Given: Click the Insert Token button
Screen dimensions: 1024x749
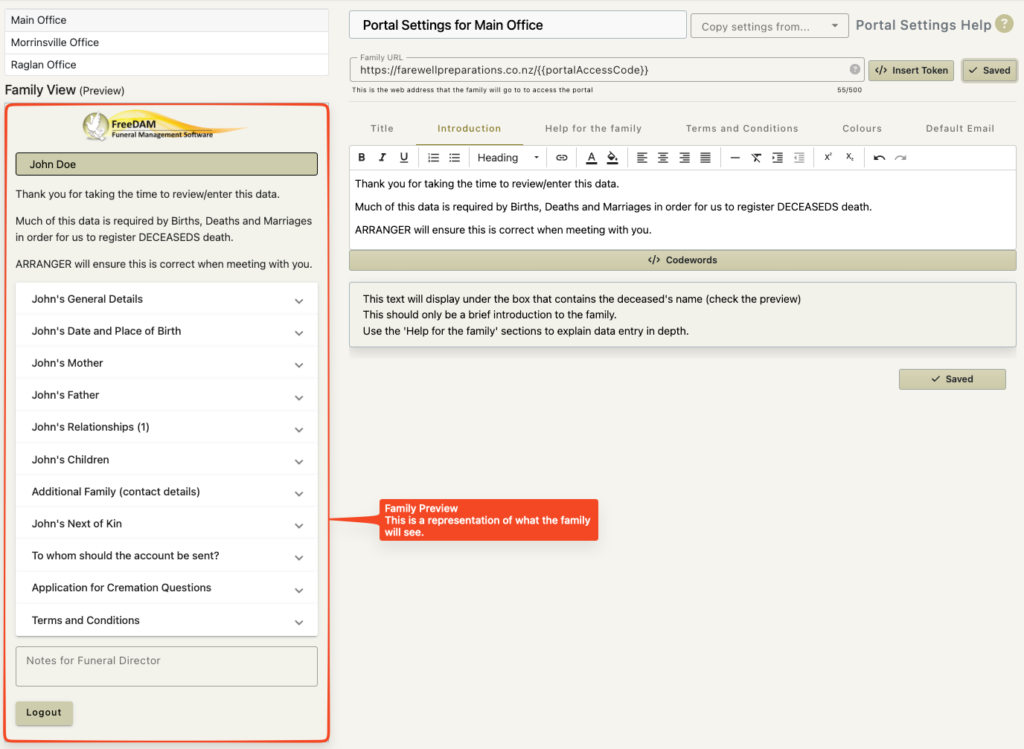Looking at the screenshot, I should (x=911, y=71).
